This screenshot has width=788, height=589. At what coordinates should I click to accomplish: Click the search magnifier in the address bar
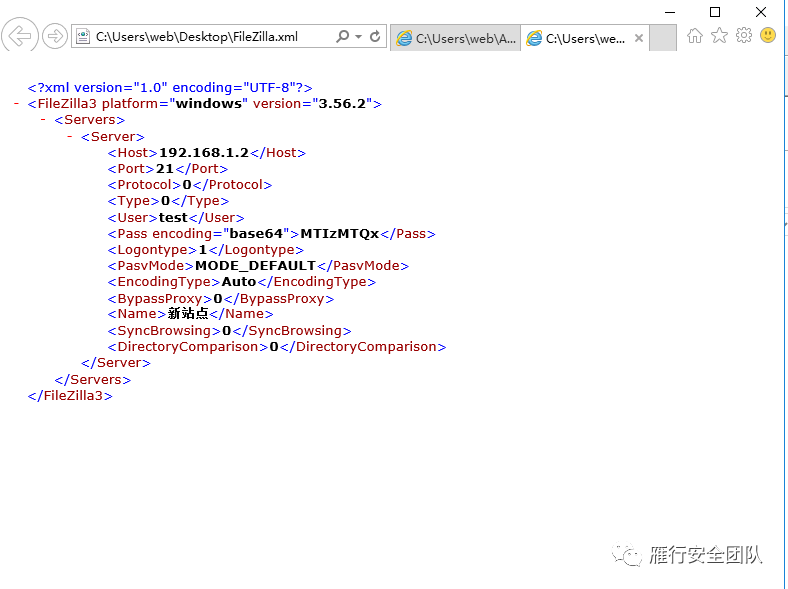click(x=343, y=36)
